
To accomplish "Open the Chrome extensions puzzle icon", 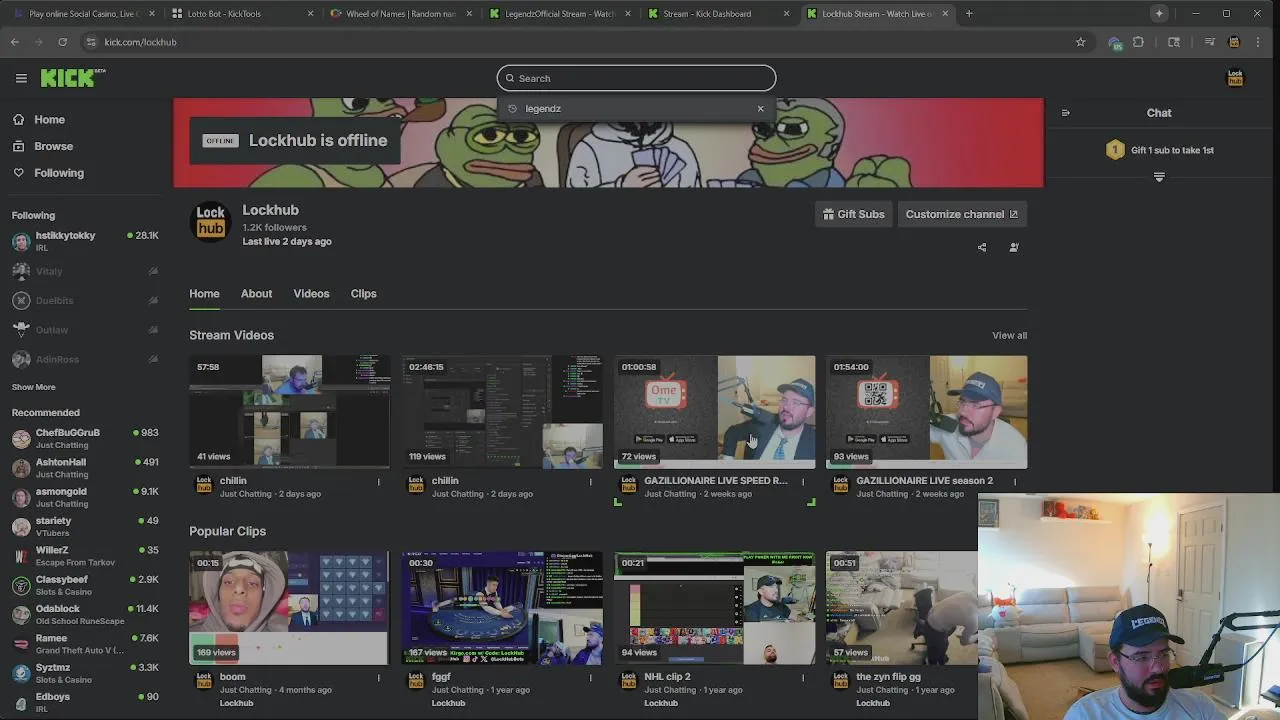I will click(1138, 42).
